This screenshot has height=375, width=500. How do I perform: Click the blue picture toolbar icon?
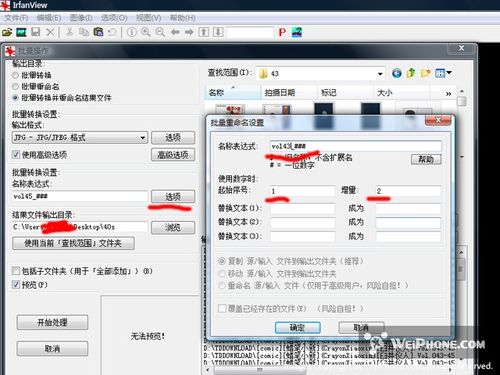(x=297, y=32)
